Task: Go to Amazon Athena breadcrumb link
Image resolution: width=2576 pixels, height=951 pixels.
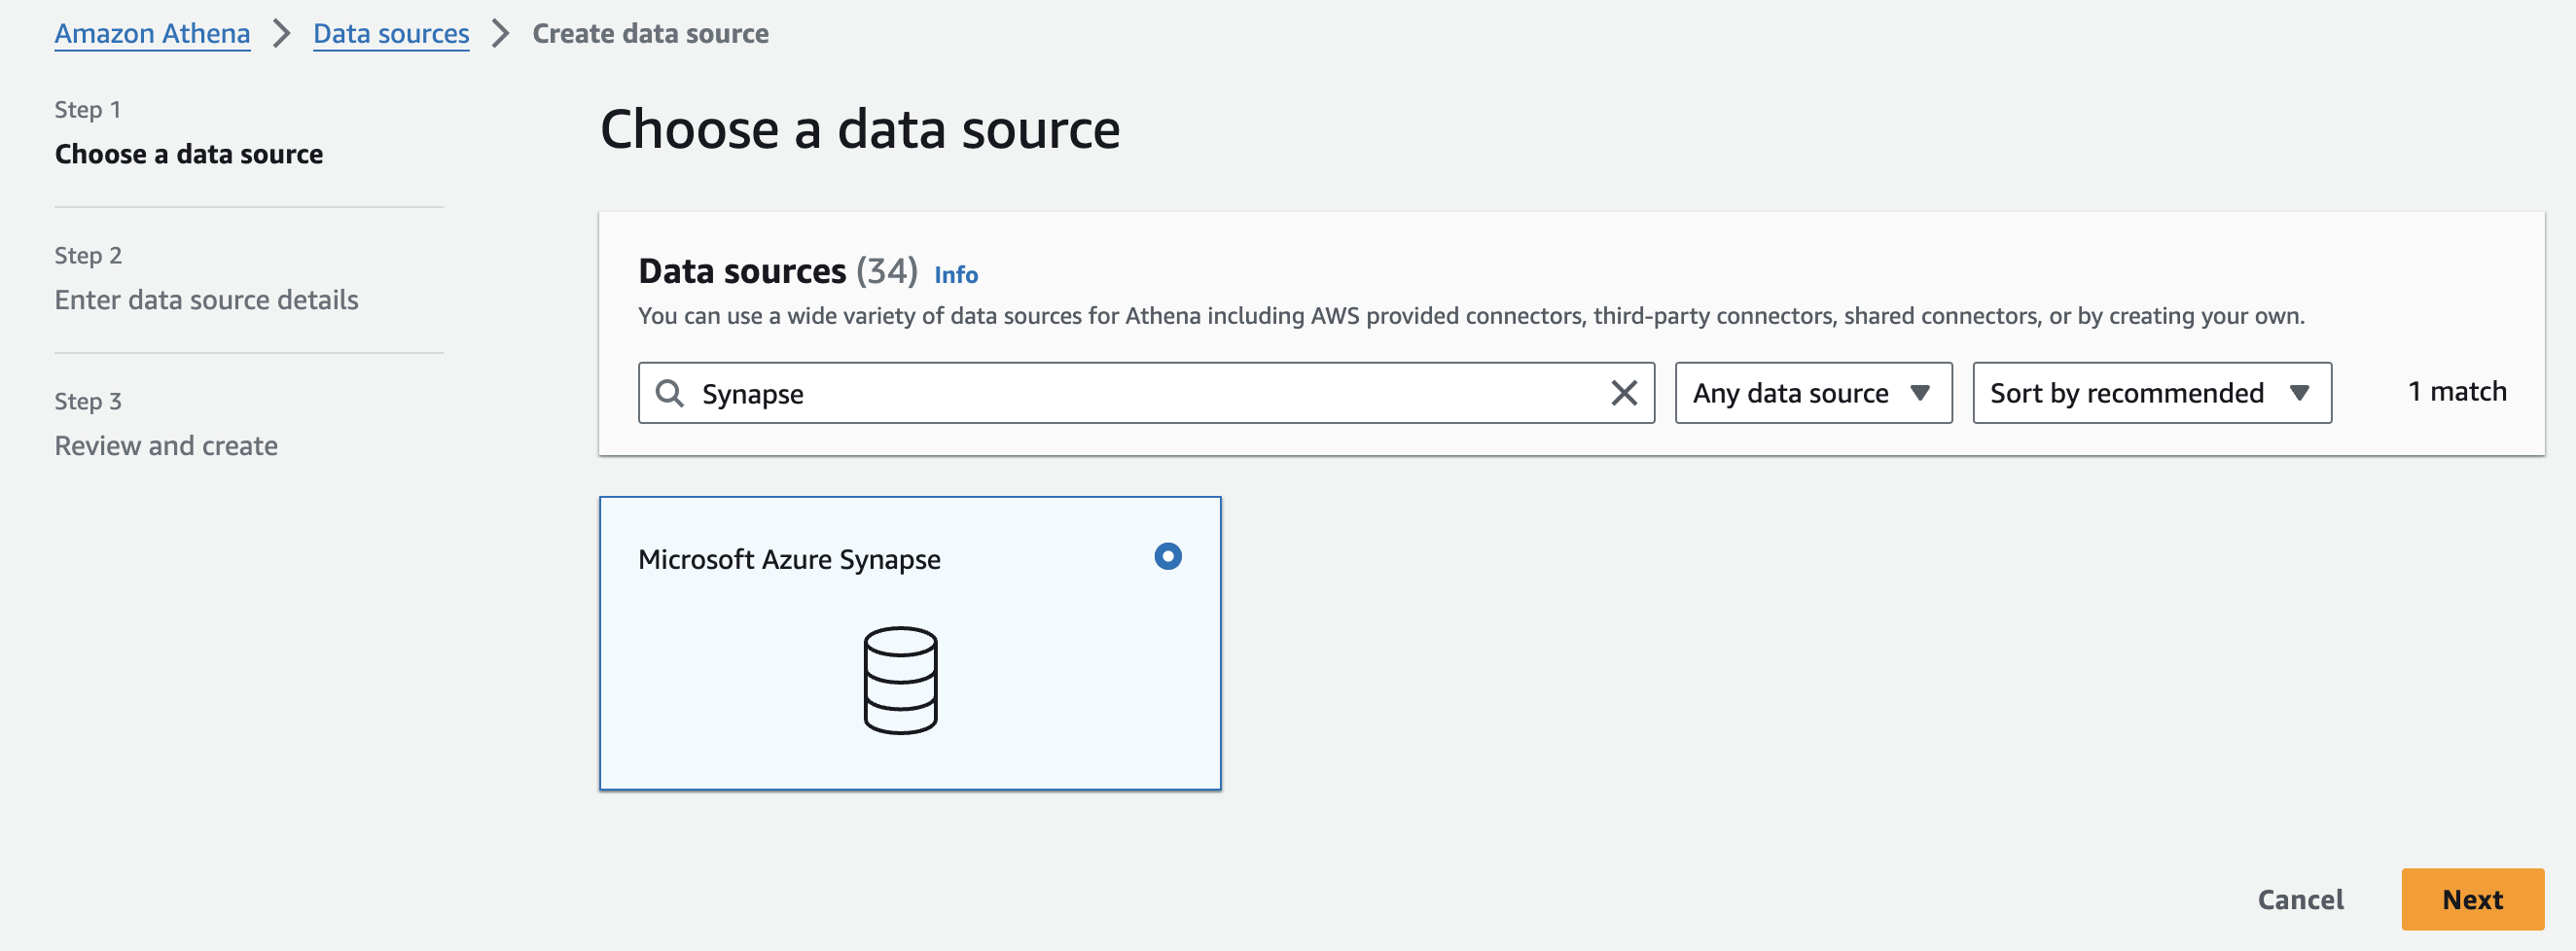Action: coord(152,34)
